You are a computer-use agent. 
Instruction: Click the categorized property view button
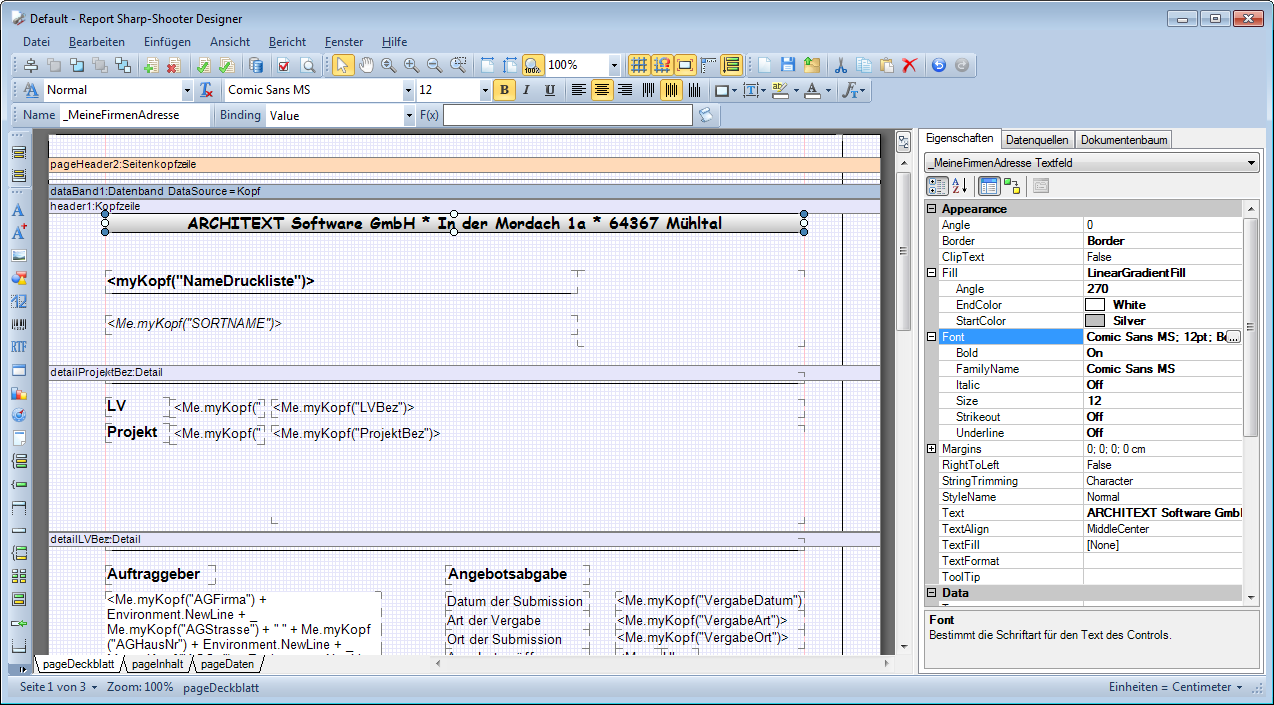pyautogui.click(x=937, y=185)
